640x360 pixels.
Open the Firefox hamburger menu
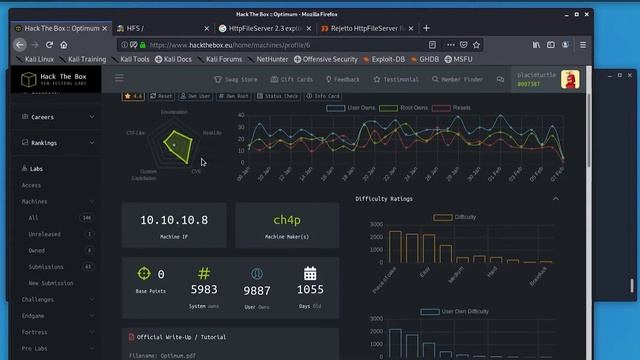[x=583, y=45]
